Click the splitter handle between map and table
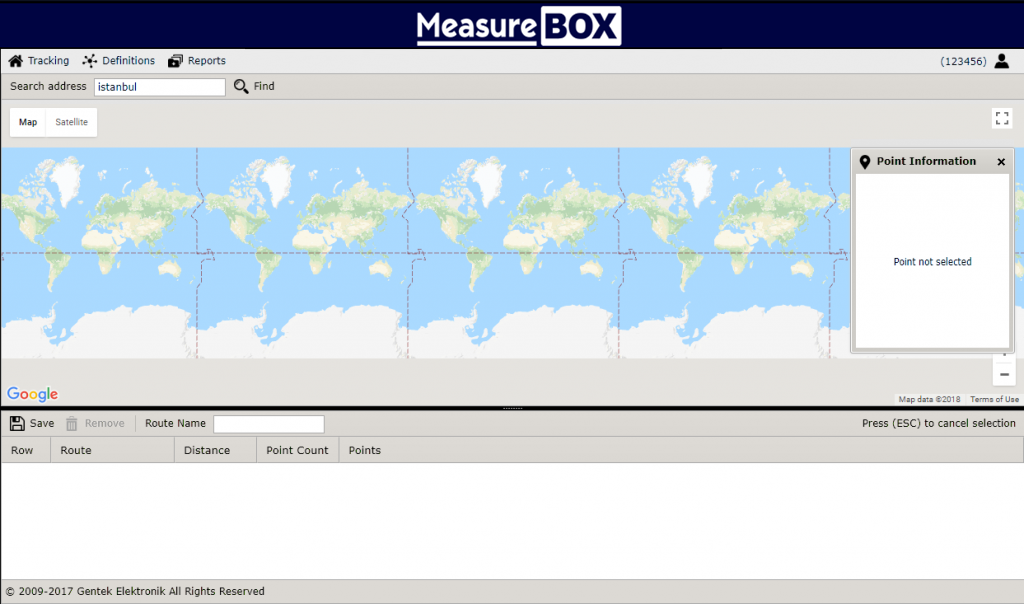Image resolution: width=1024 pixels, height=604 pixels. (512, 408)
